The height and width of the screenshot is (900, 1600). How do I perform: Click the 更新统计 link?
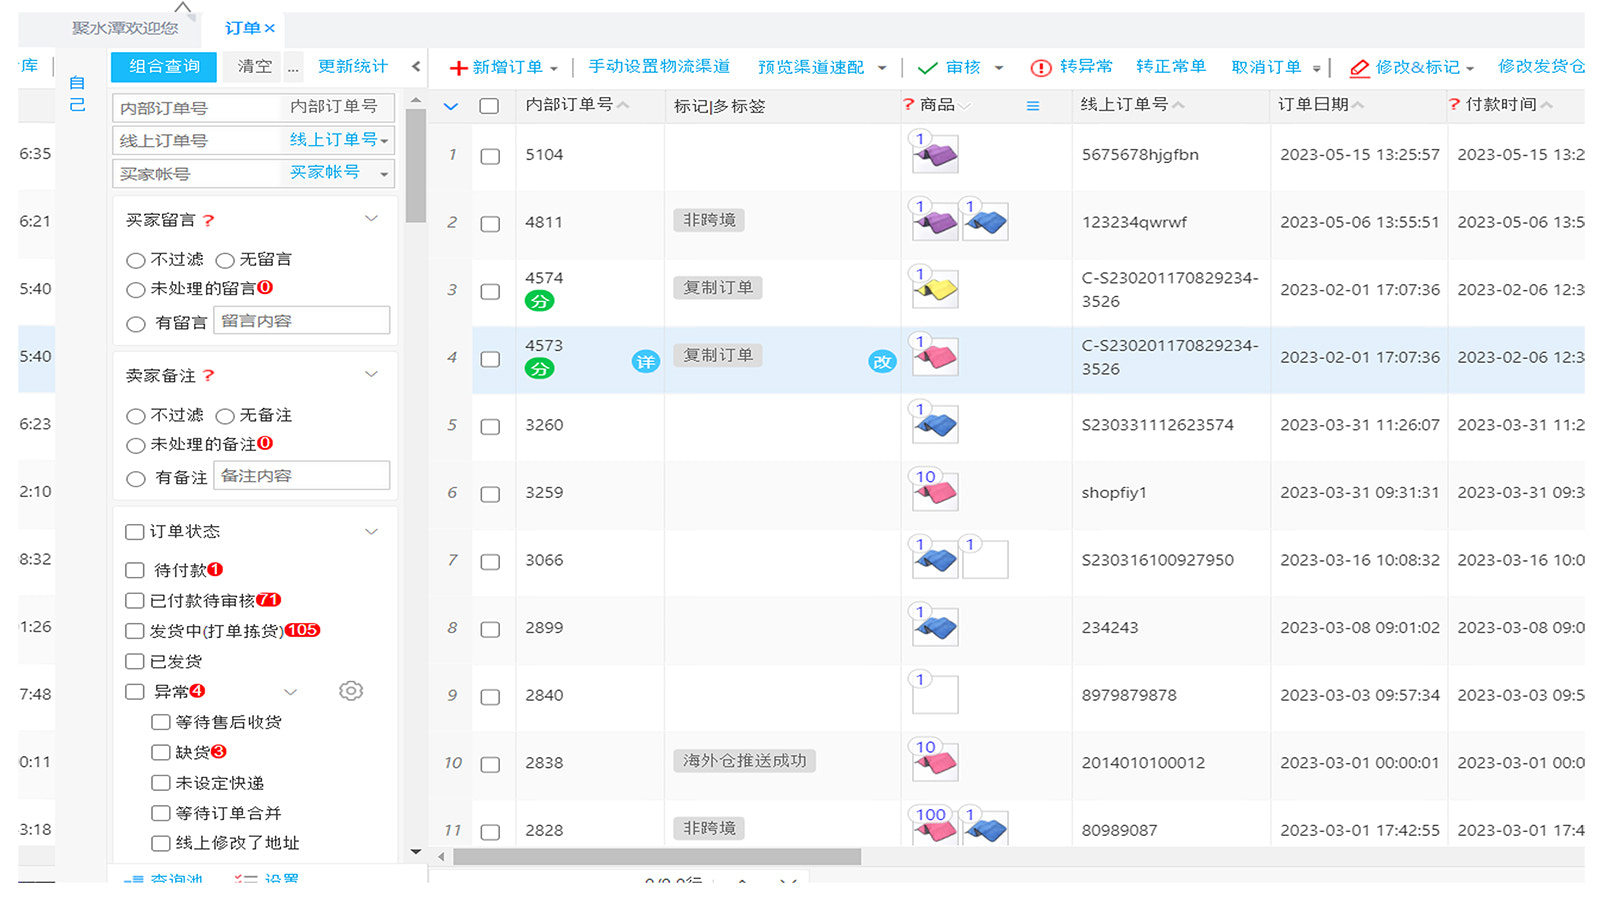click(353, 67)
